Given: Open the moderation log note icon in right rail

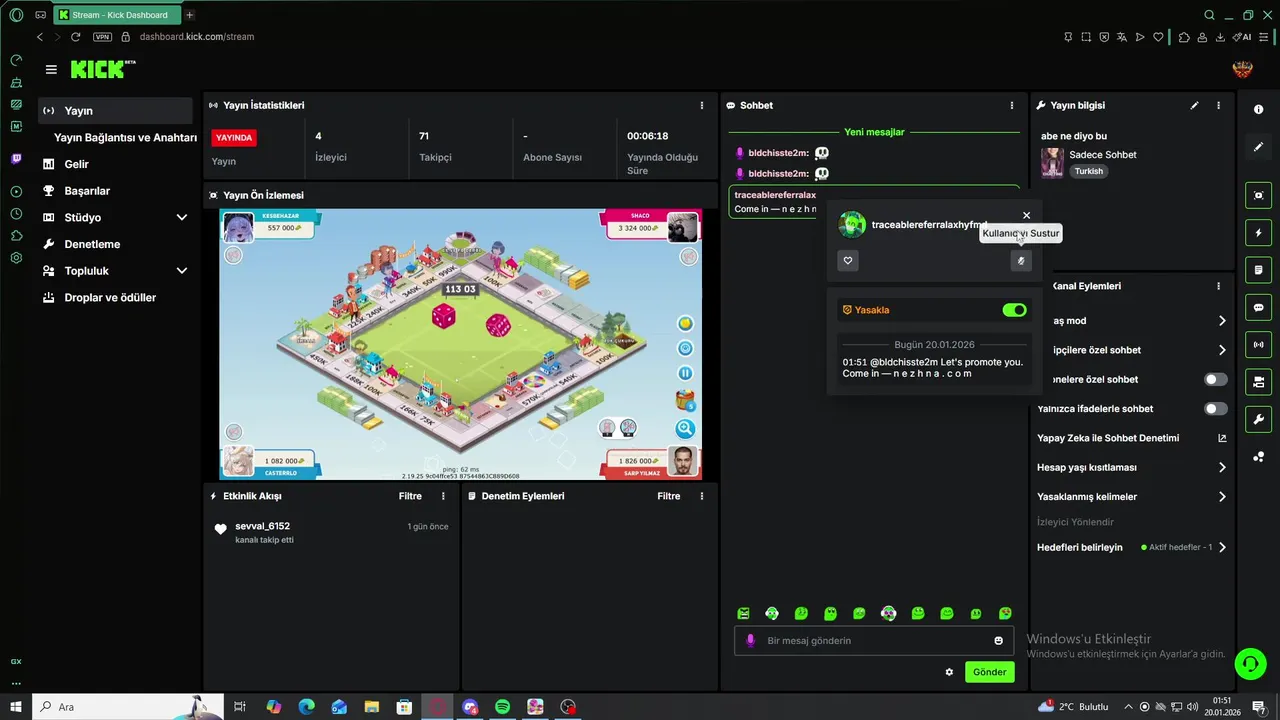Looking at the screenshot, I should 1258,270.
